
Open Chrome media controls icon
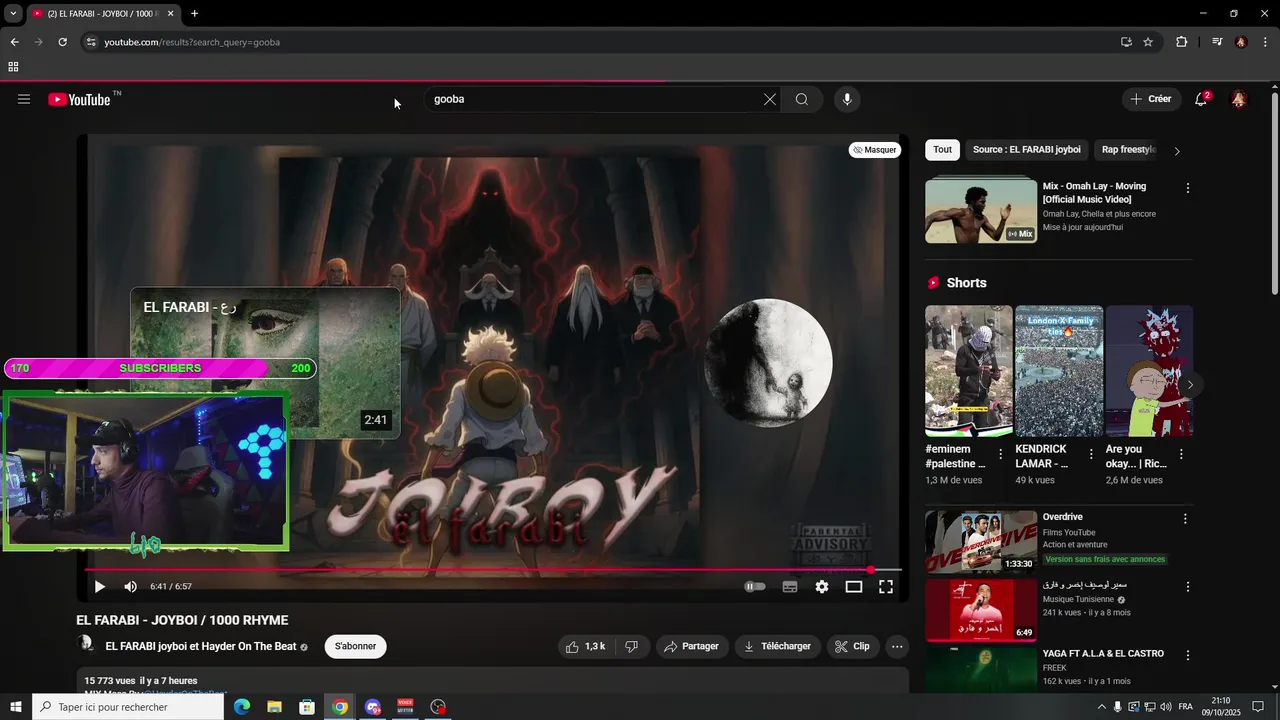point(1217,42)
